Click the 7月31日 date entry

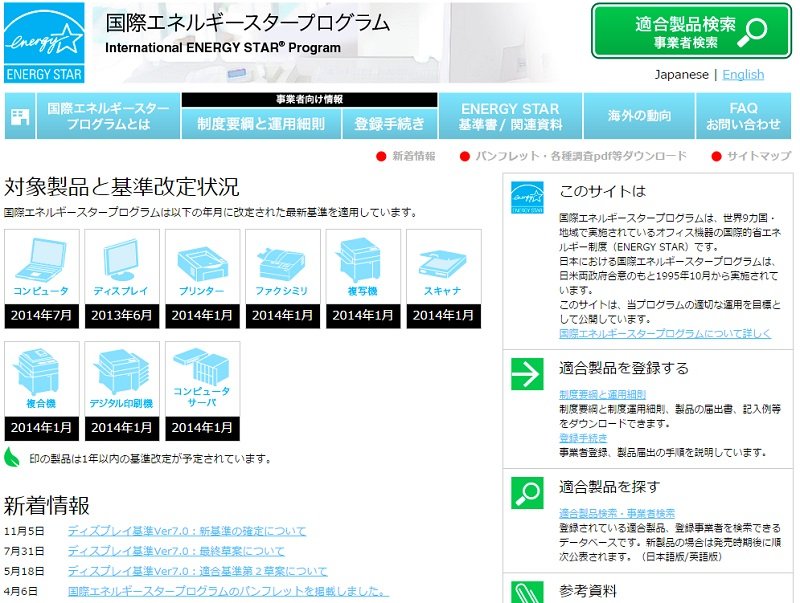click(x=24, y=551)
